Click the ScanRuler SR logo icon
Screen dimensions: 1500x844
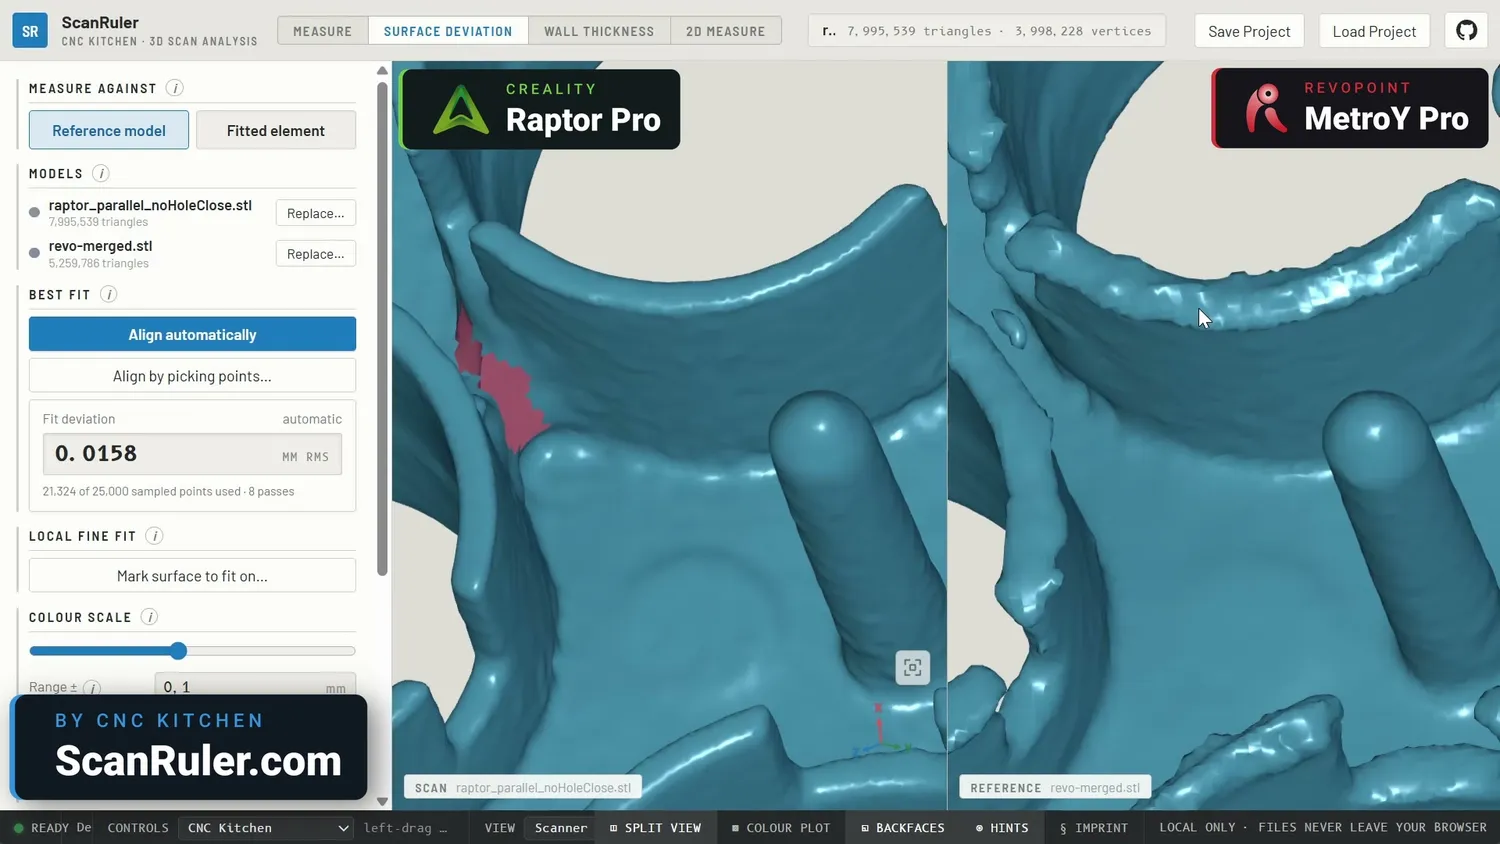[x=30, y=31]
